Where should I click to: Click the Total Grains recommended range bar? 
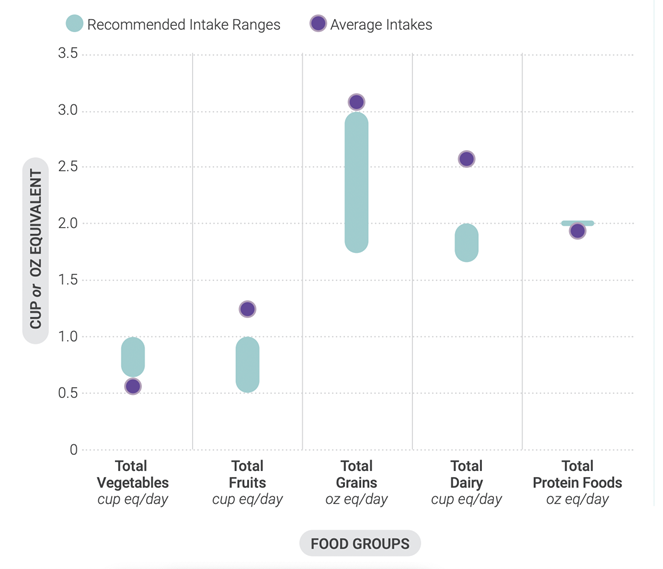[357, 182]
